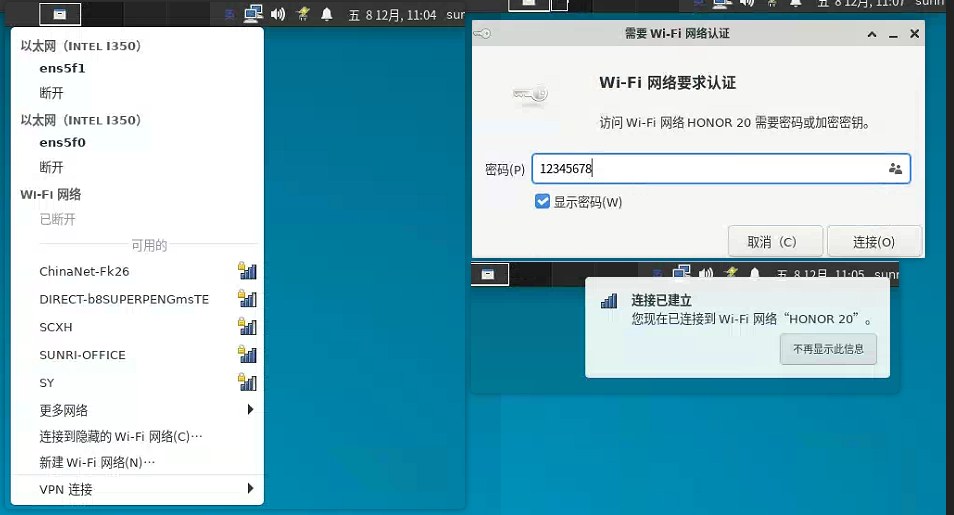This screenshot has height=515, width=954.
Task: Click the password storage icon in the password field
Action: click(x=895, y=169)
